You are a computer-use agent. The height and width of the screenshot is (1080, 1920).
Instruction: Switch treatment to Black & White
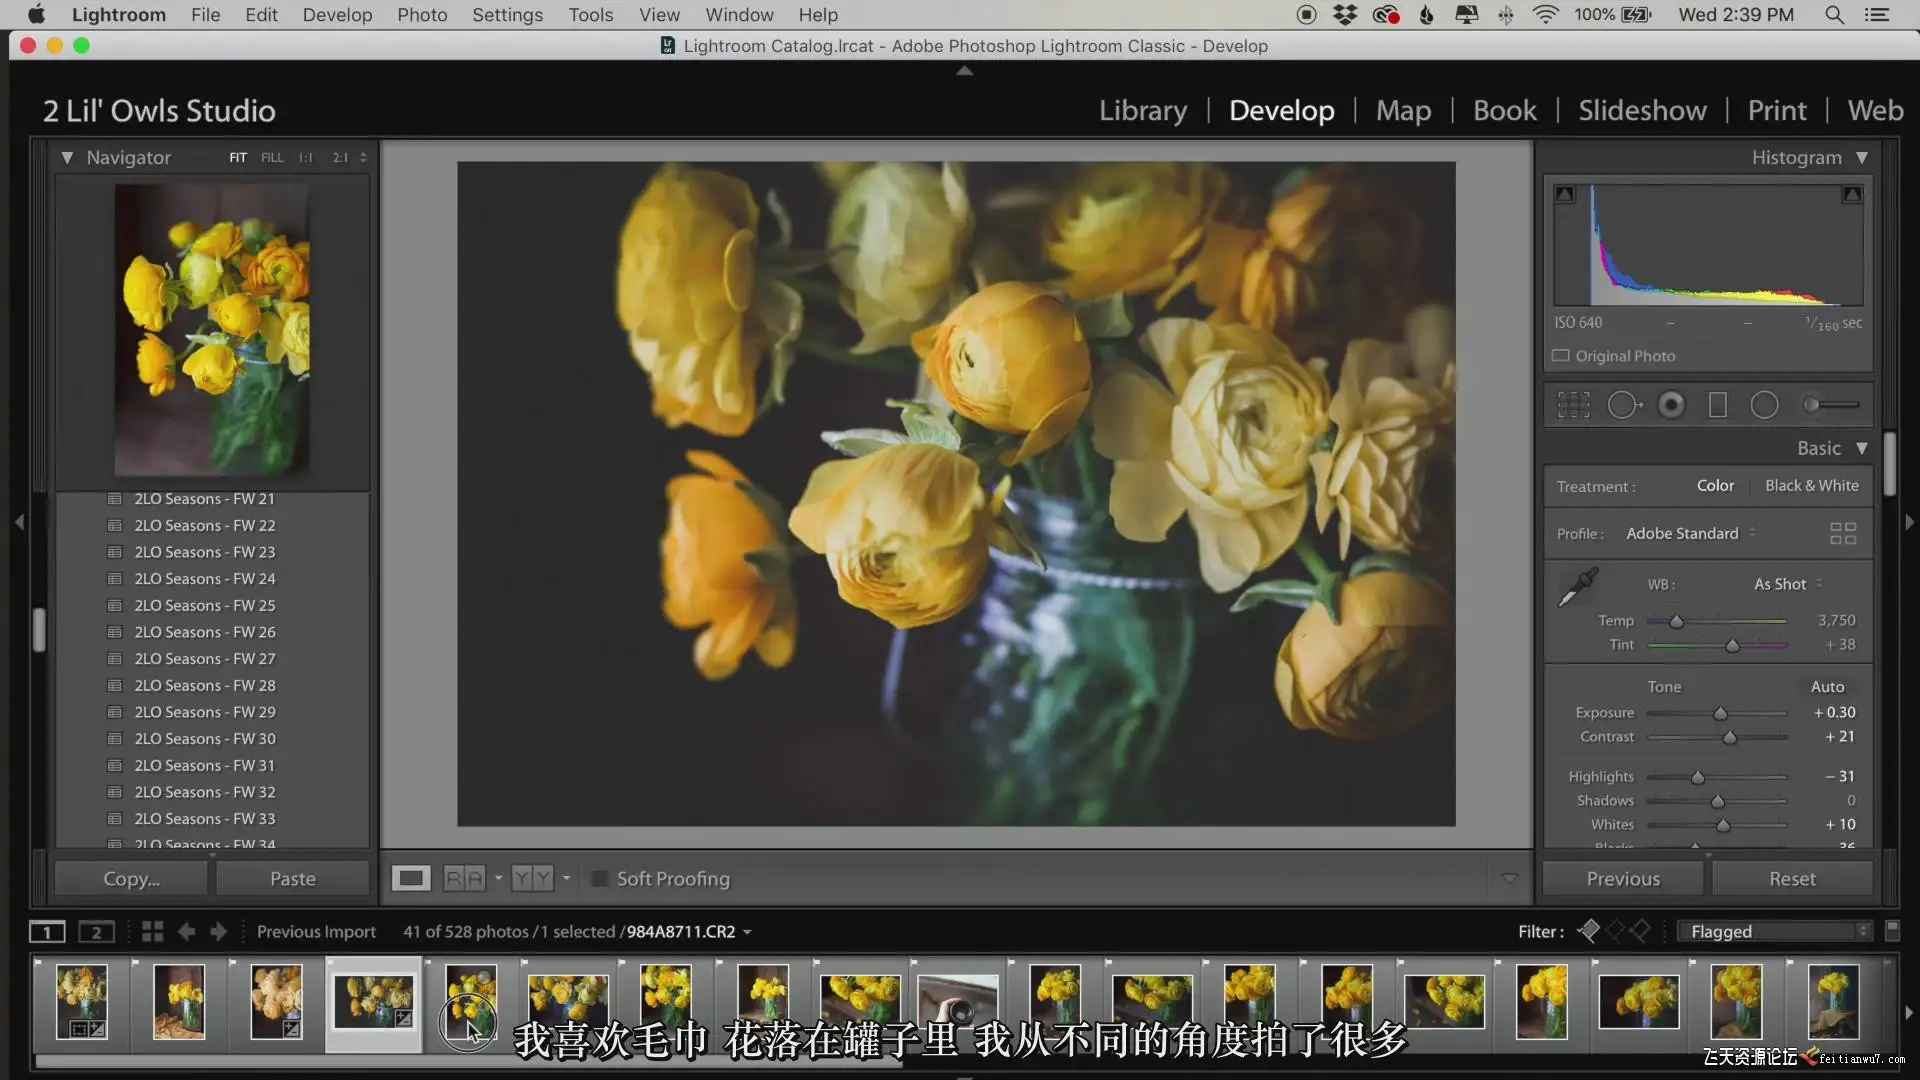[x=1811, y=486]
